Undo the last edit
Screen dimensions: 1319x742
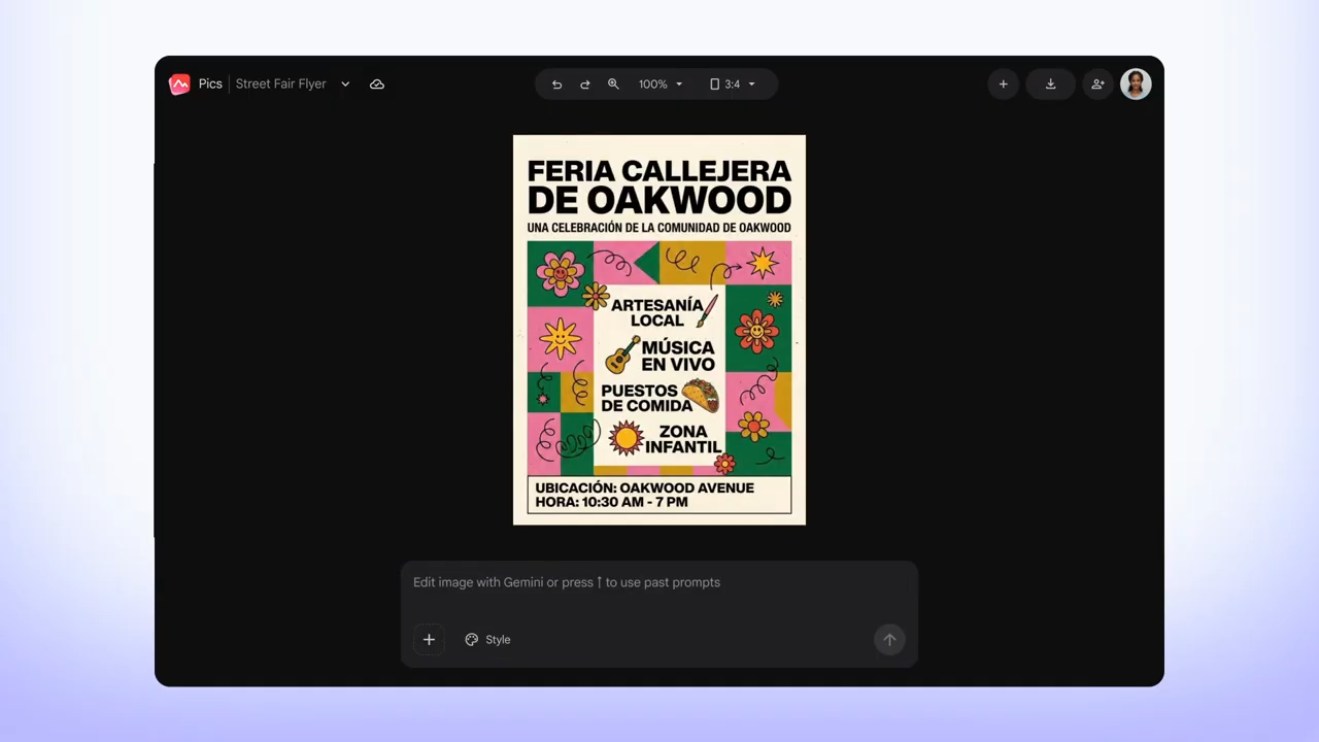[x=557, y=84]
